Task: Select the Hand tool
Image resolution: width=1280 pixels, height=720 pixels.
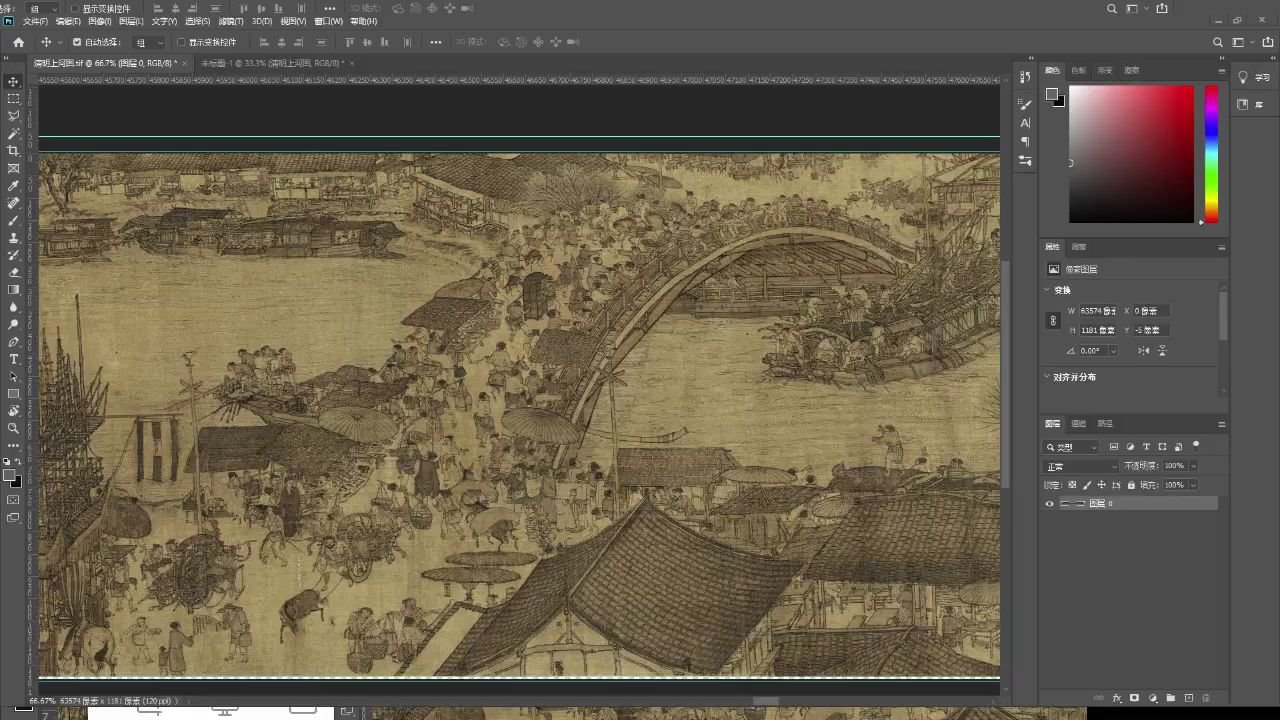Action: point(13,411)
